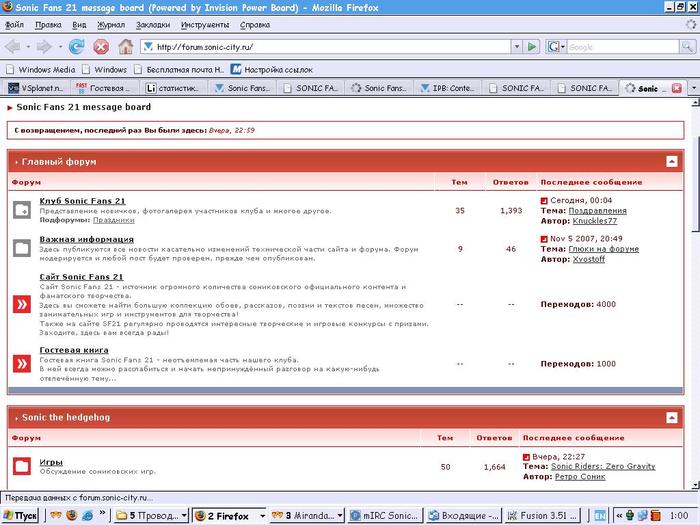Viewport: 700px width, 525px height.
Task: Open the Google search engine dropdown
Action: click(556, 46)
